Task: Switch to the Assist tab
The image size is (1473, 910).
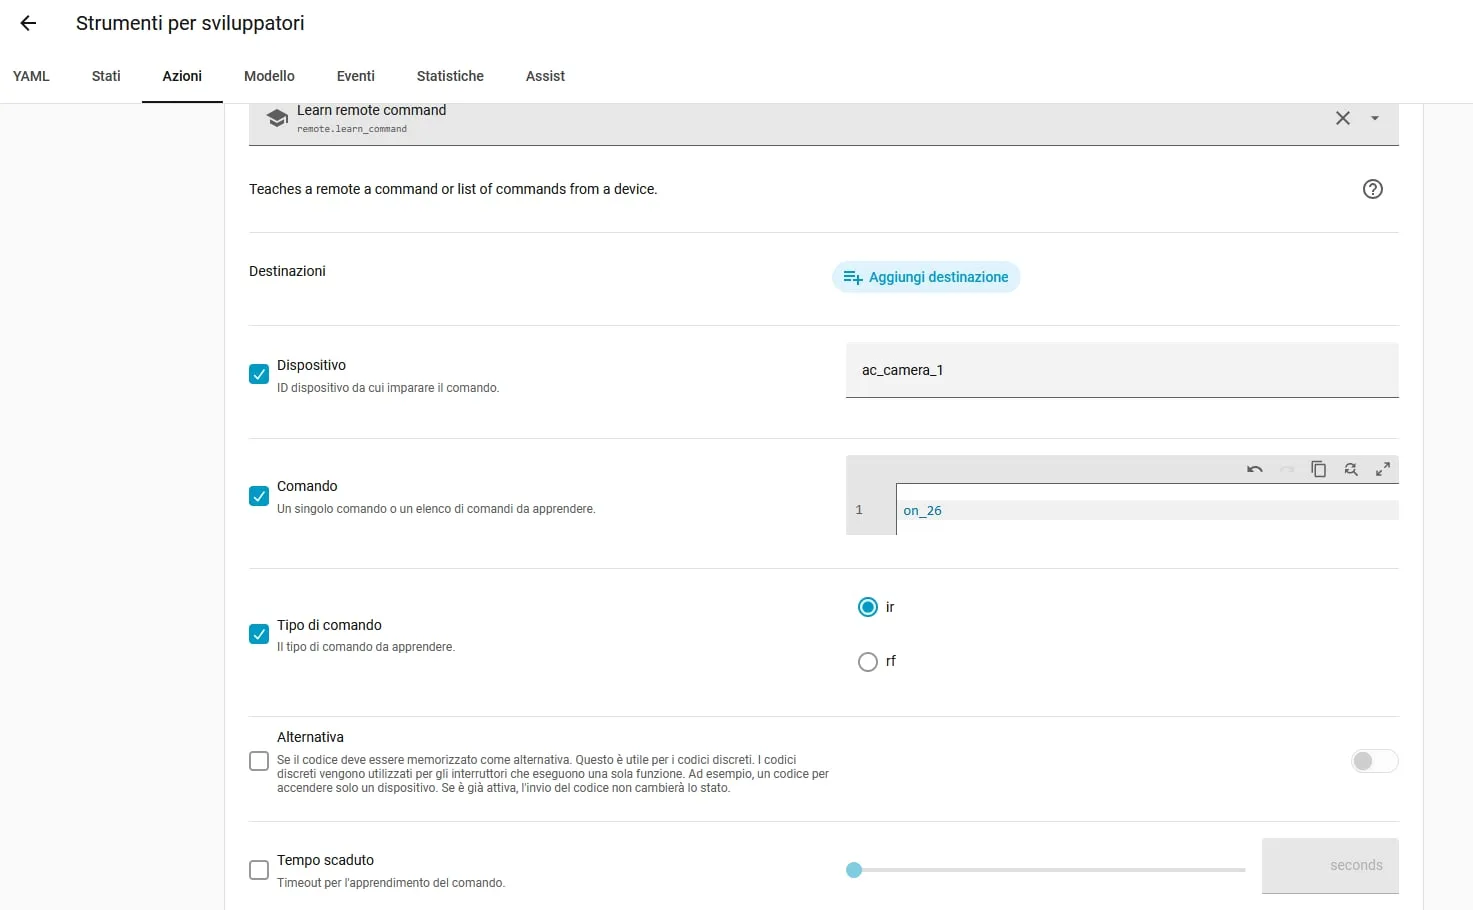Action: tap(545, 76)
